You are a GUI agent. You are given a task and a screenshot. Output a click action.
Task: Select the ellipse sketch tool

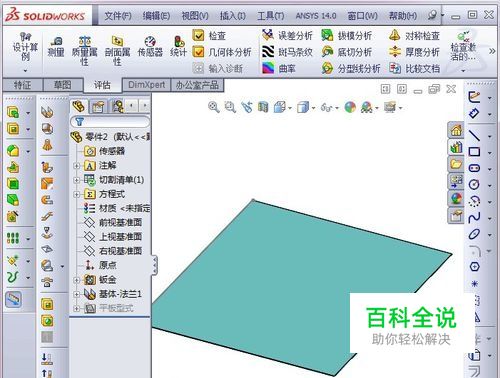coord(474,234)
